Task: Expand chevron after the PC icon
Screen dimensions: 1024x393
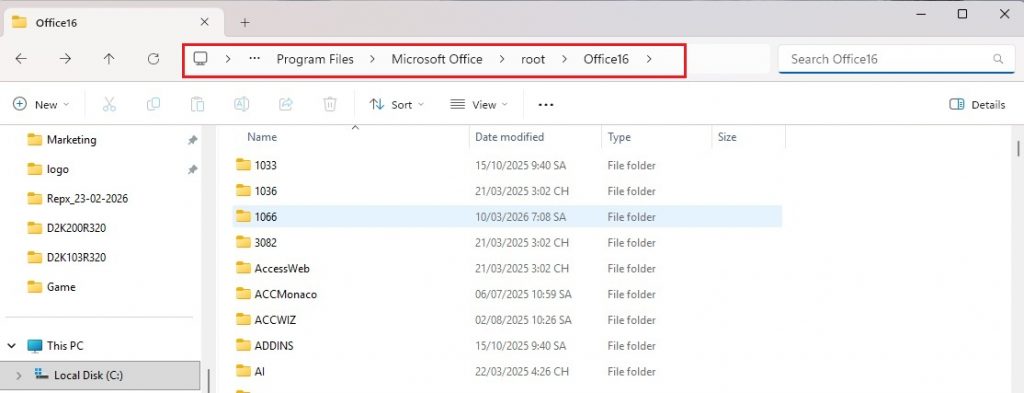Action: click(228, 59)
